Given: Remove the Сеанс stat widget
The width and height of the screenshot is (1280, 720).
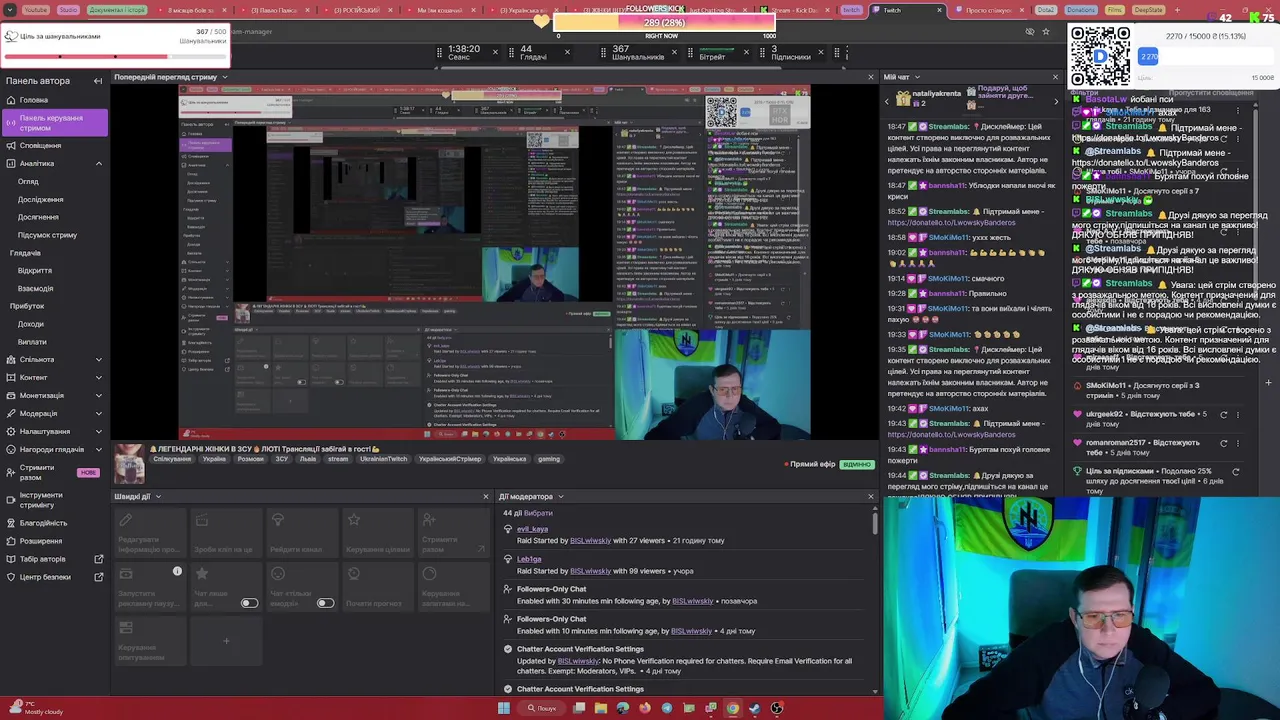Looking at the screenshot, I should point(494,52).
